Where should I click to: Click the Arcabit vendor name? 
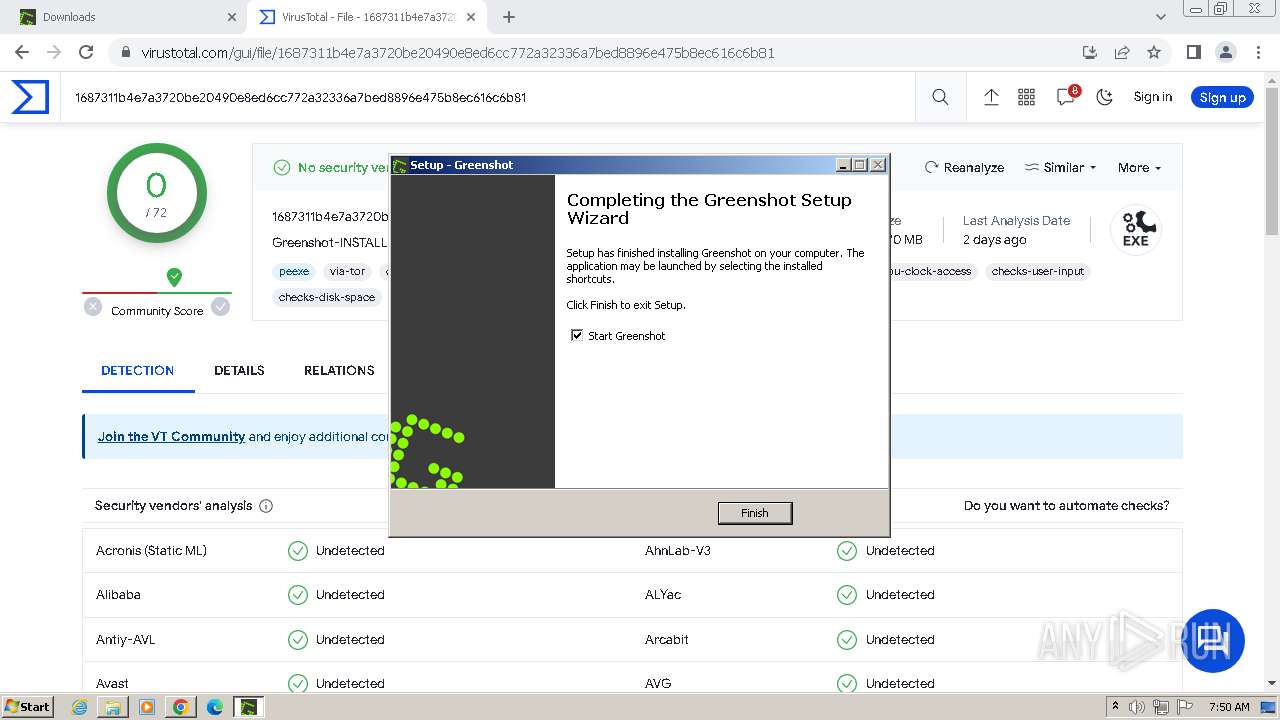tap(667, 639)
